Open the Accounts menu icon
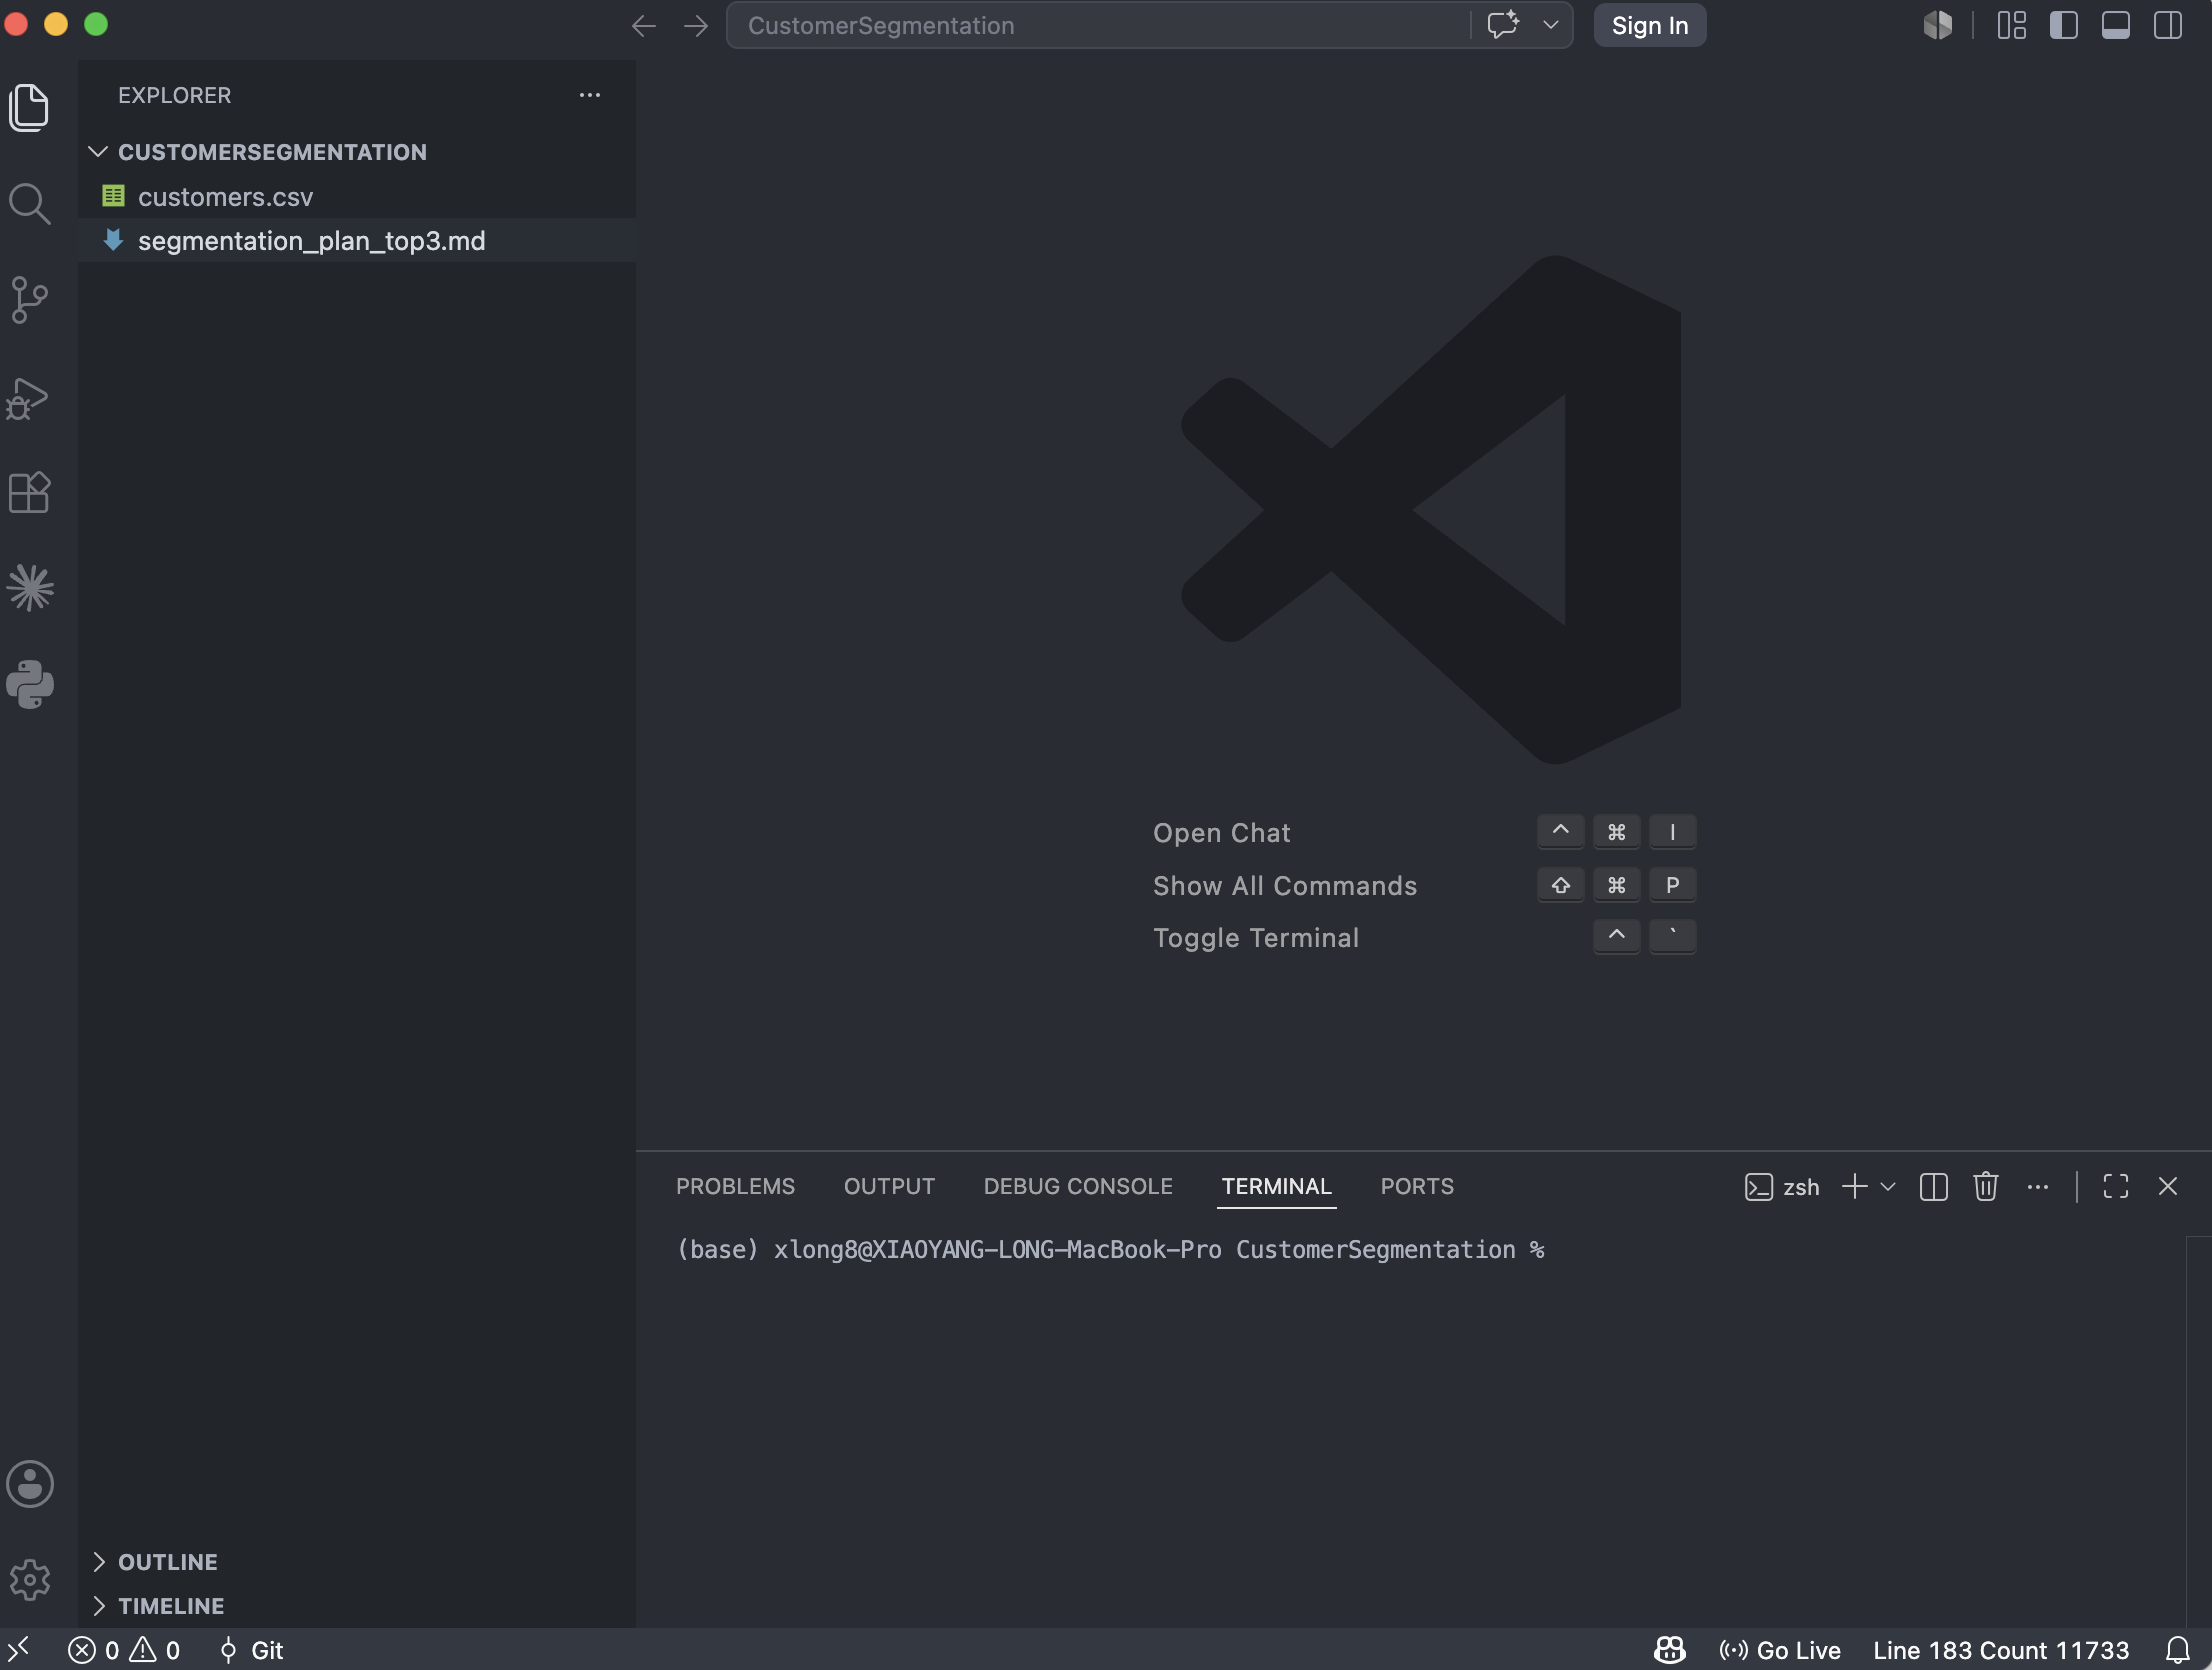 30,1483
